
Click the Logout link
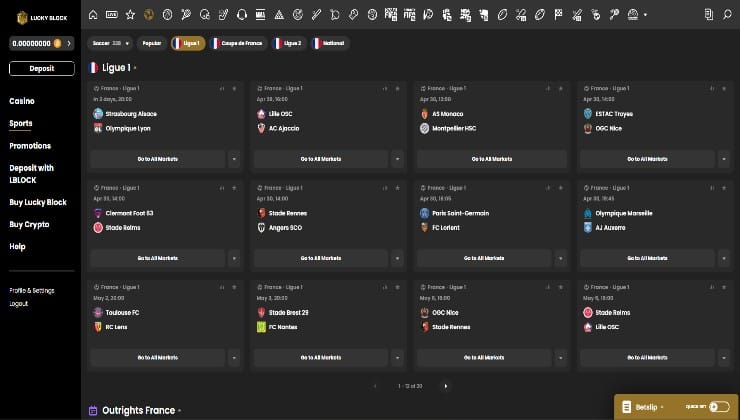point(19,303)
